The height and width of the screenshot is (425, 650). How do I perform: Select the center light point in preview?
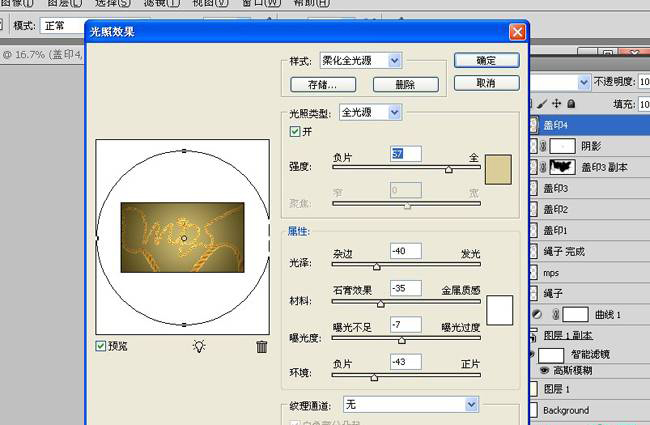click(x=184, y=238)
